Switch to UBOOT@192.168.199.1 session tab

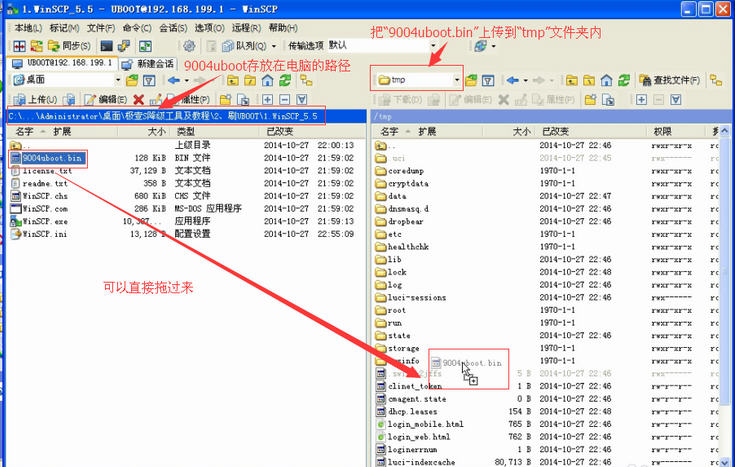click(62, 63)
